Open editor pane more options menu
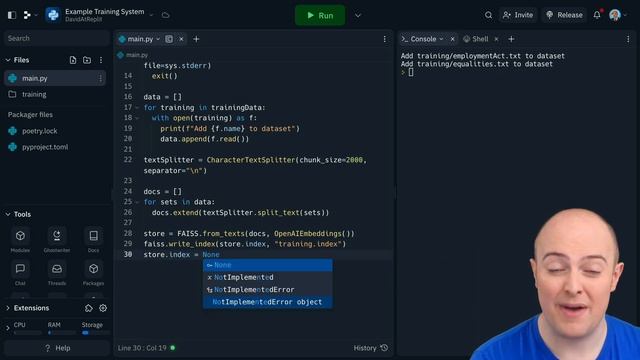The image size is (640, 360). (x=384, y=39)
